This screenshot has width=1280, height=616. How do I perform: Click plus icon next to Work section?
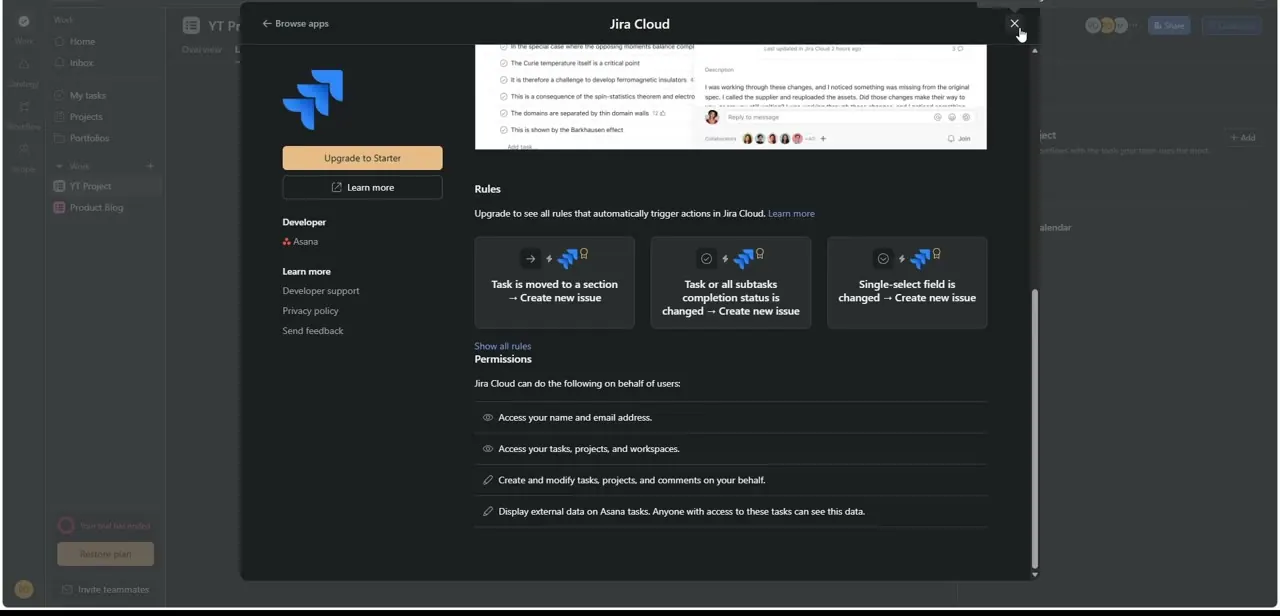coord(150,166)
